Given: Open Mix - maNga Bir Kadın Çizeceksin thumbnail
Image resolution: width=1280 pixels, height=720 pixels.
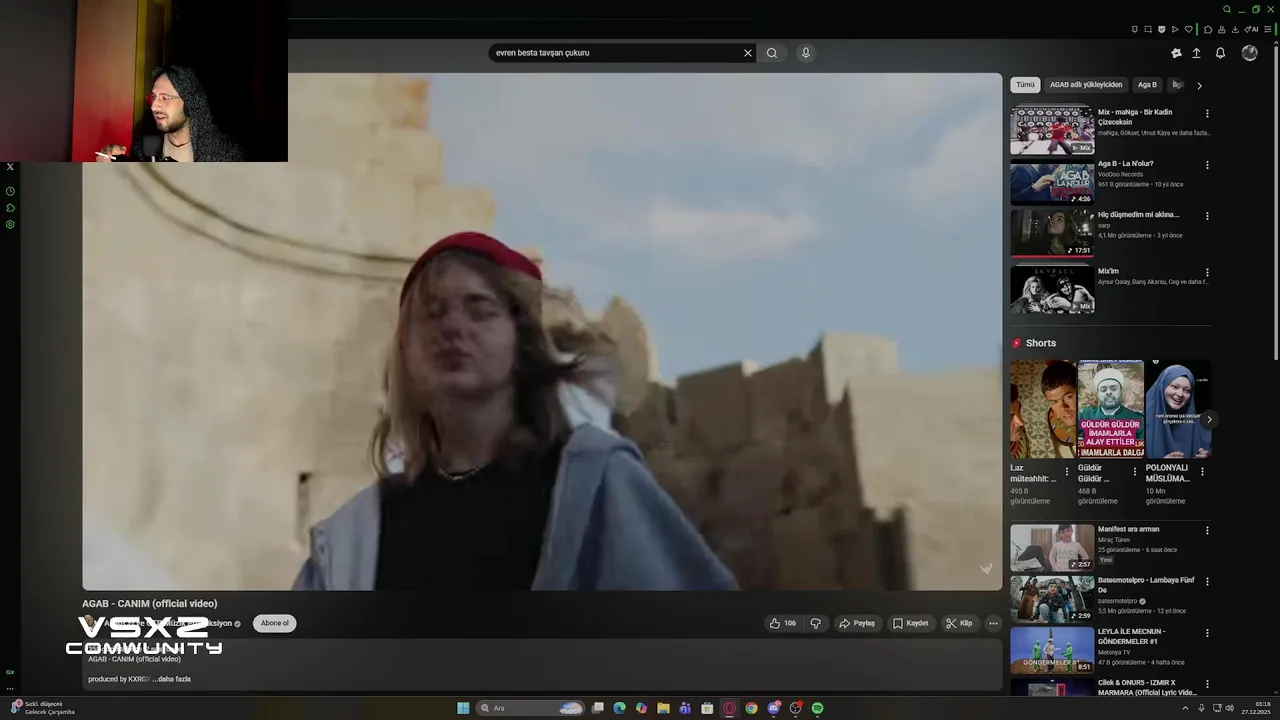Looking at the screenshot, I should click(1052, 129).
